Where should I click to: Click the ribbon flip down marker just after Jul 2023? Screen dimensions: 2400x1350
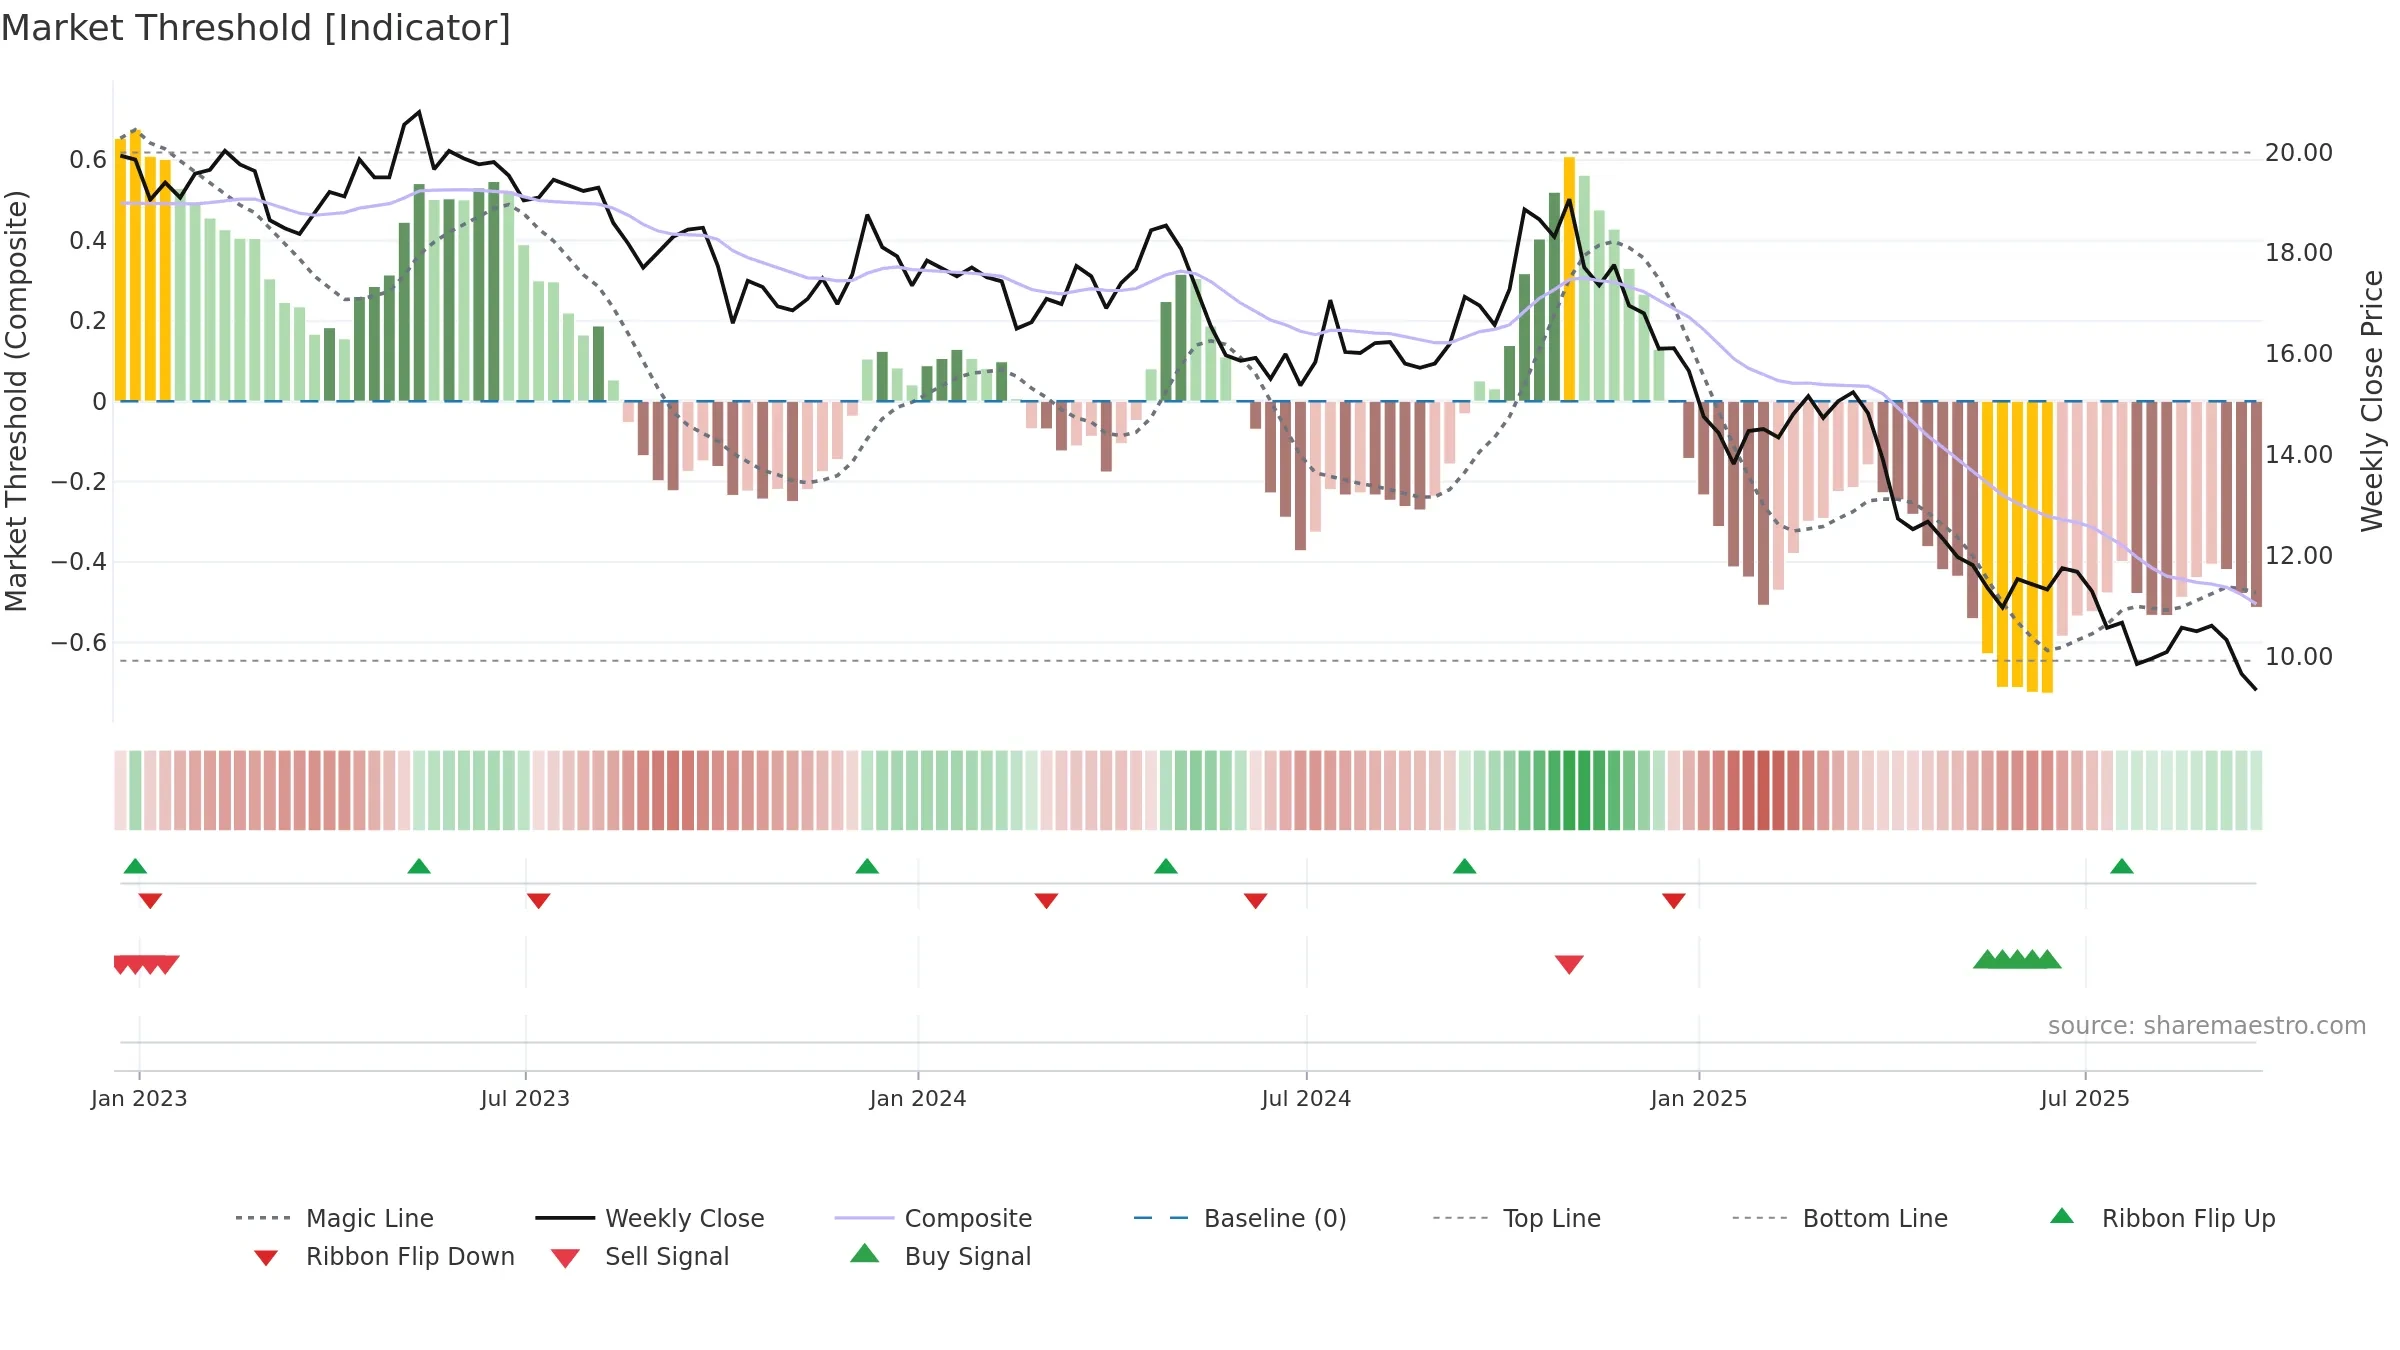pyautogui.click(x=538, y=901)
